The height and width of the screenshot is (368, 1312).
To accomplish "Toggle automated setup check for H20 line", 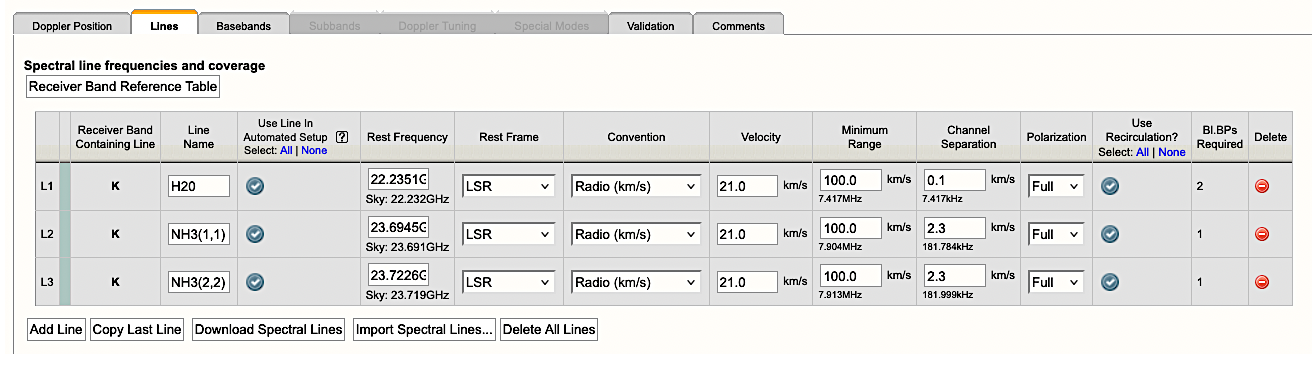I will [255, 186].
